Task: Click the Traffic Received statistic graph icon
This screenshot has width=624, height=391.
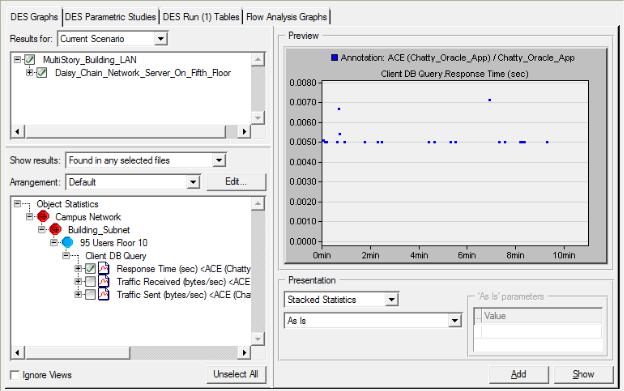Action: point(103,282)
